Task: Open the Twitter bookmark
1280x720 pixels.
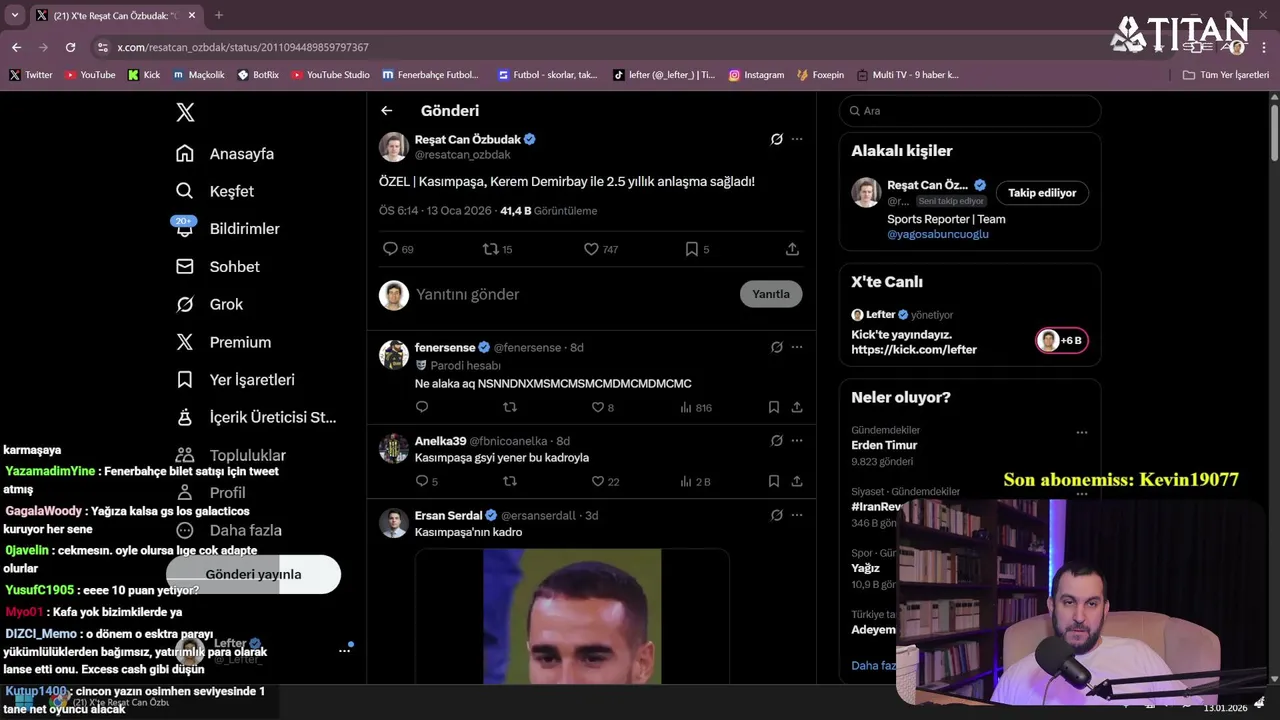Action: tap(31, 75)
